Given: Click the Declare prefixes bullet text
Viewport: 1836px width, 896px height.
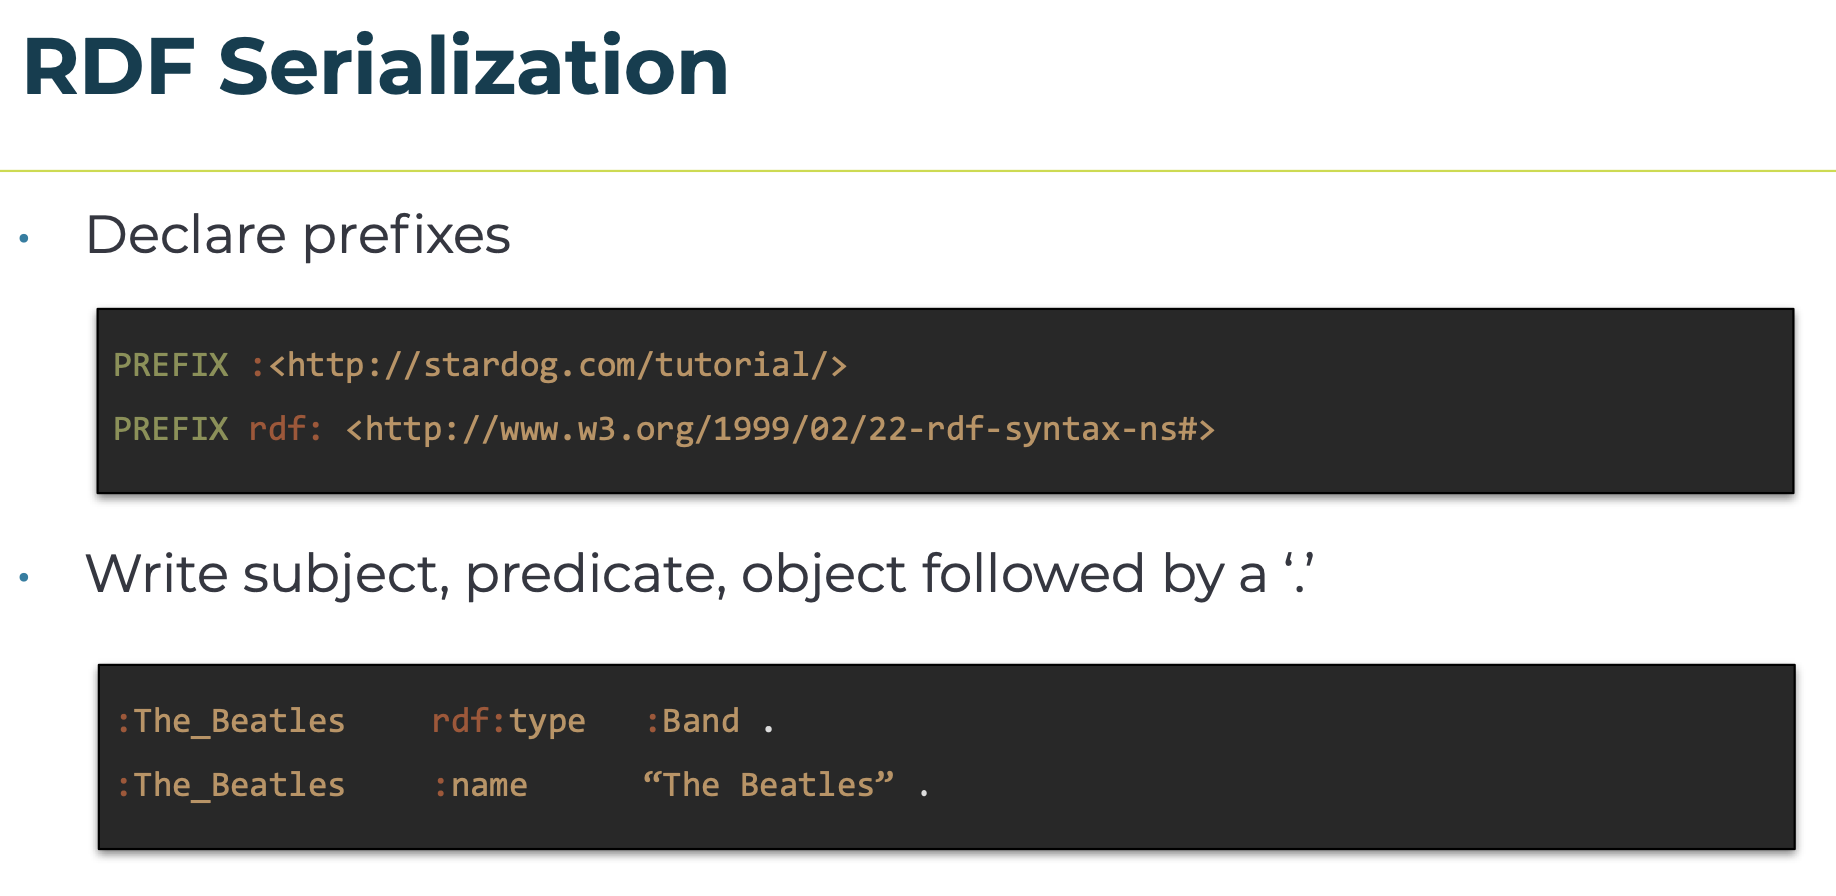Looking at the screenshot, I should pos(298,237).
